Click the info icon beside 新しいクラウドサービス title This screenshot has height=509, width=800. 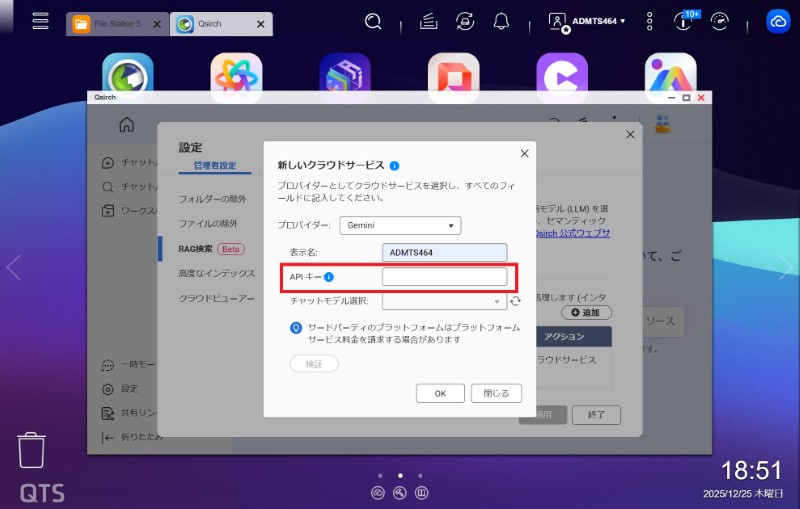(x=395, y=166)
